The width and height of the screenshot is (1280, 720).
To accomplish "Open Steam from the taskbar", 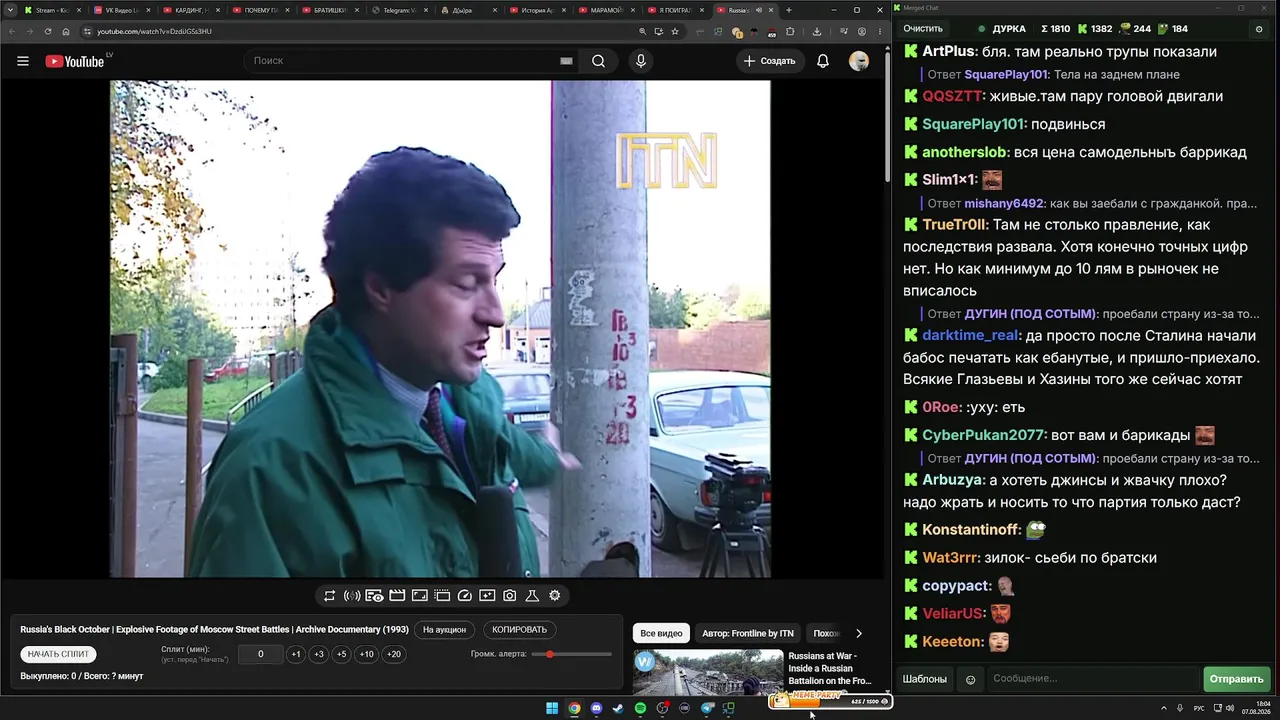I will [x=619, y=709].
